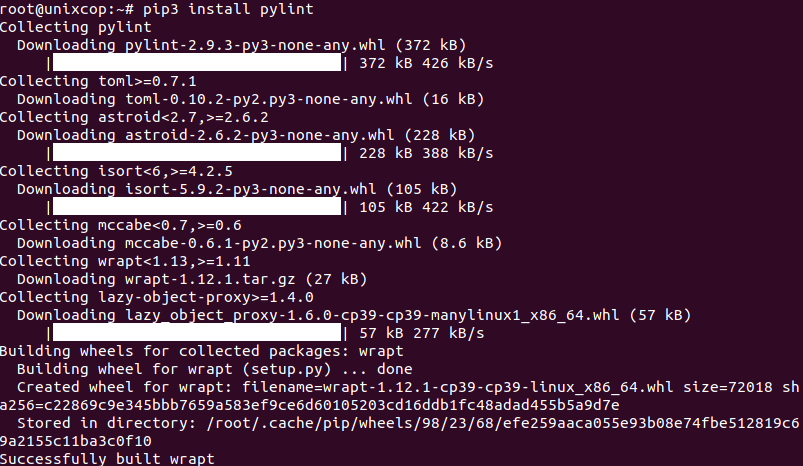Click the 228 kB 388 kB/s speed text

[426, 153]
